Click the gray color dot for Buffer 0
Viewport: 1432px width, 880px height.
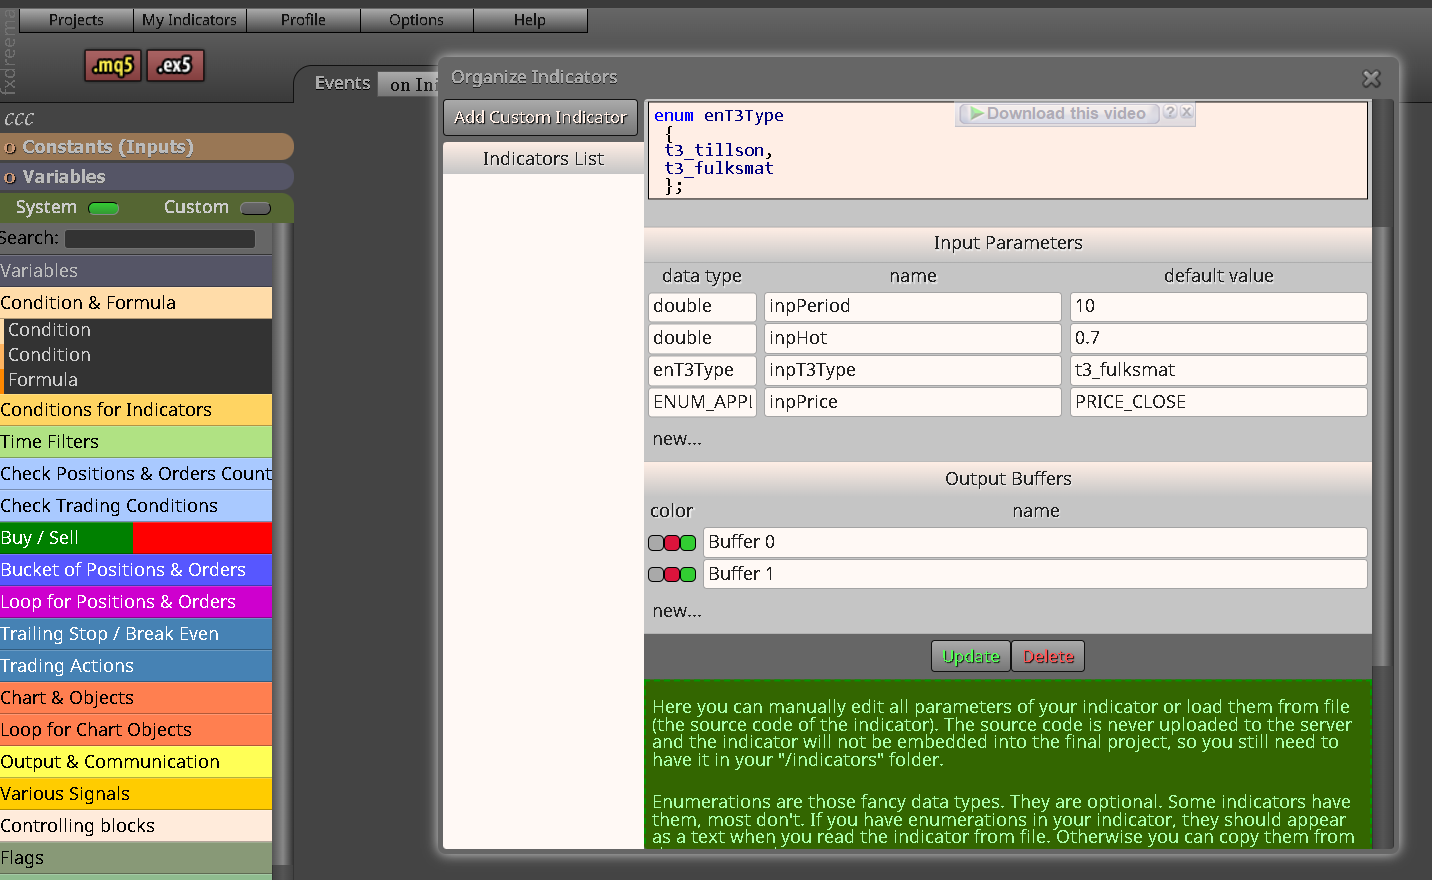coord(656,543)
